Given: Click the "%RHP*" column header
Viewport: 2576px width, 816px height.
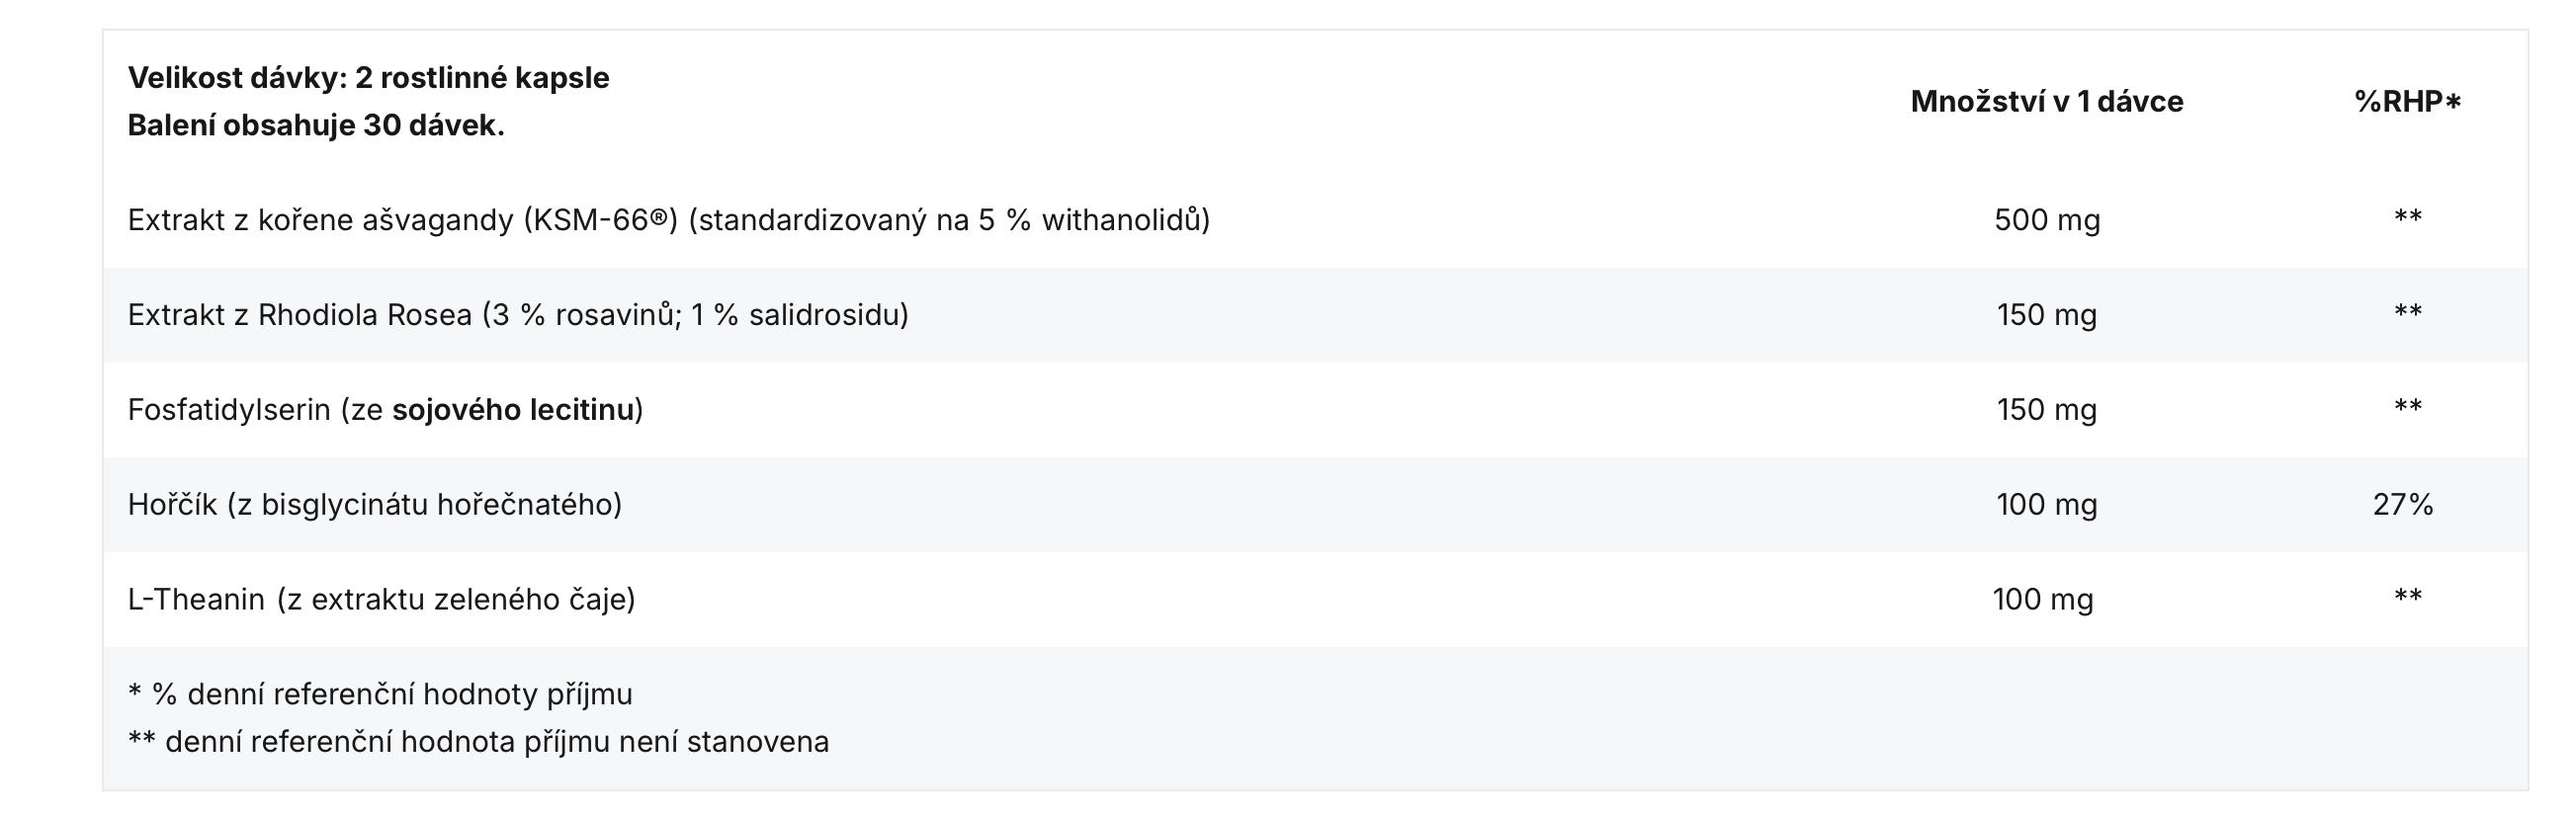Looking at the screenshot, I should 2407,102.
